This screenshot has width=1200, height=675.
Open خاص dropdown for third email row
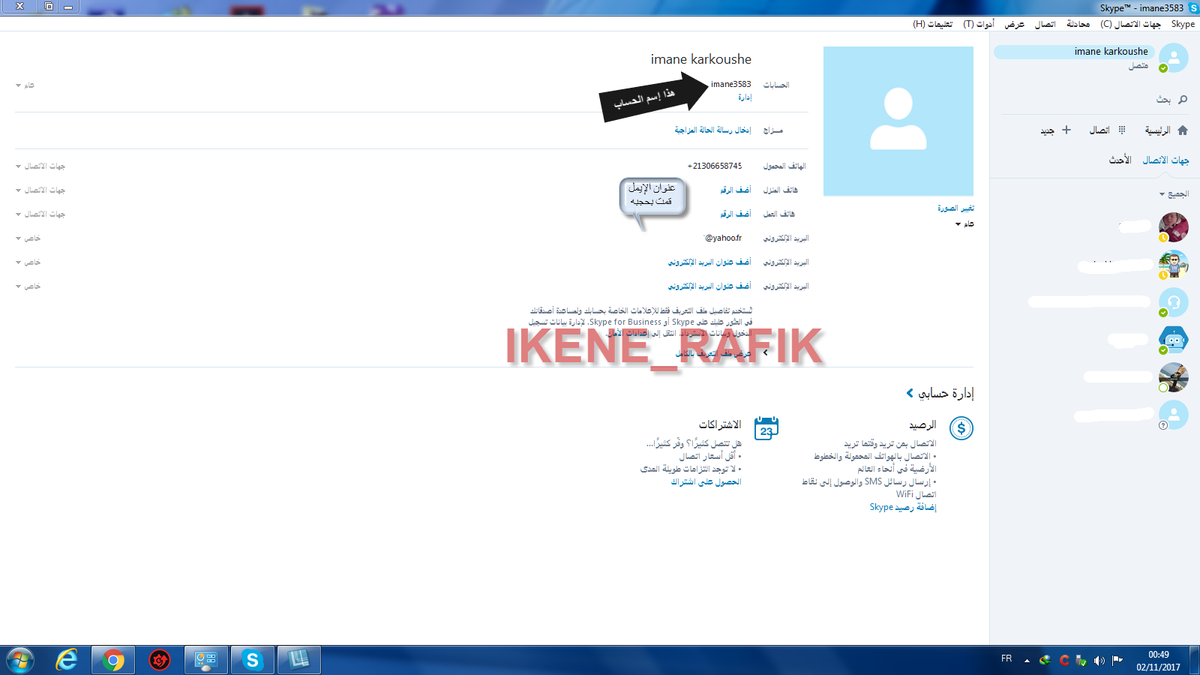pyautogui.click(x=27, y=286)
